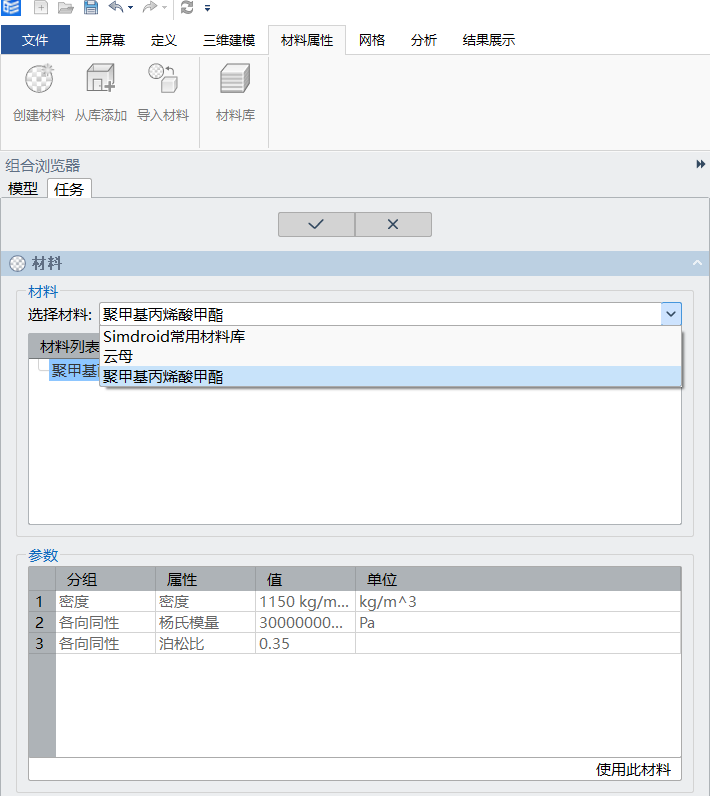Open redo history dropdown arrow
Viewport: 710px width, 796px height.
[x=164, y=8]
